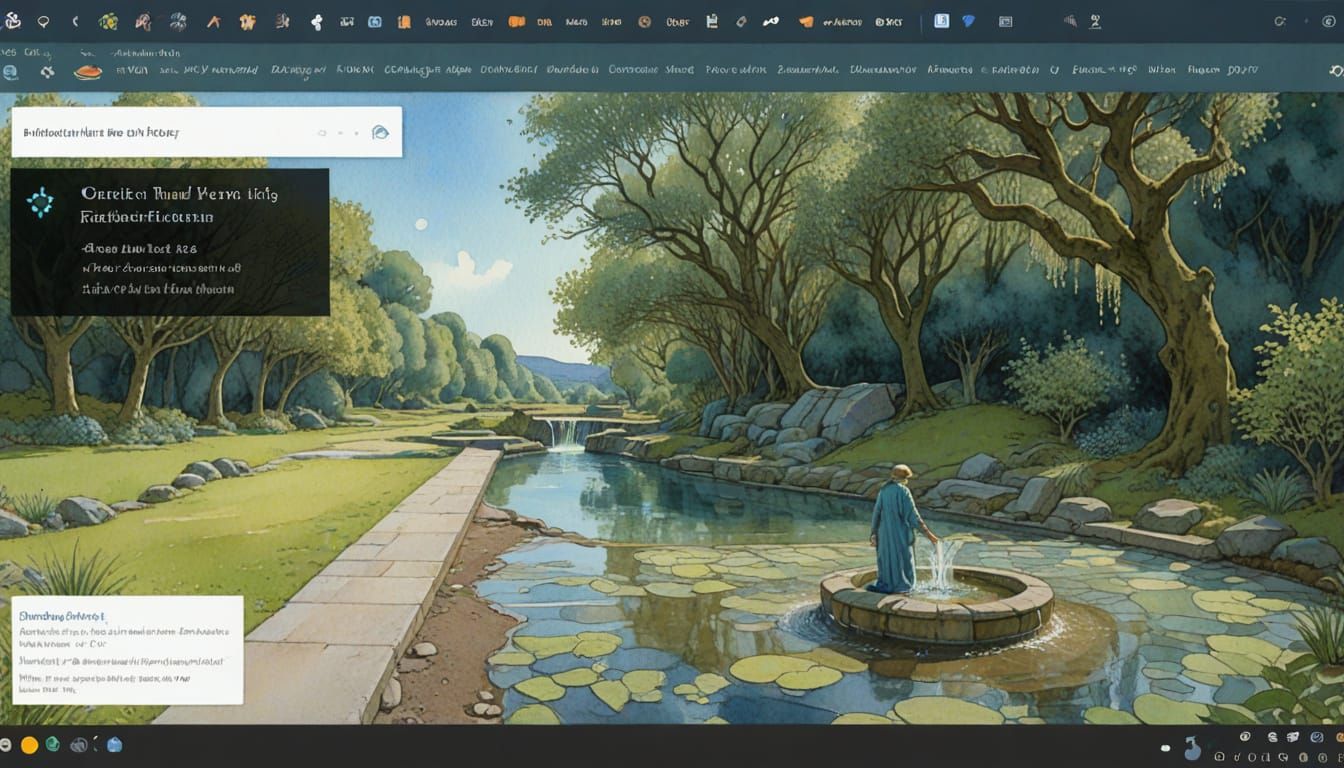This screenshot has height=768, width=1344.
Task: Open the blue square app icon in the toolbar
Action: coord(942,18)
